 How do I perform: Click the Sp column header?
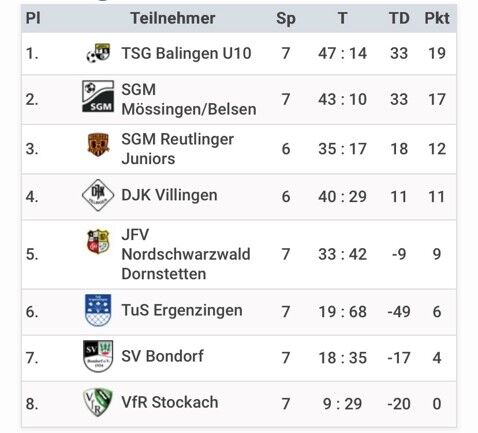point(286,19)
